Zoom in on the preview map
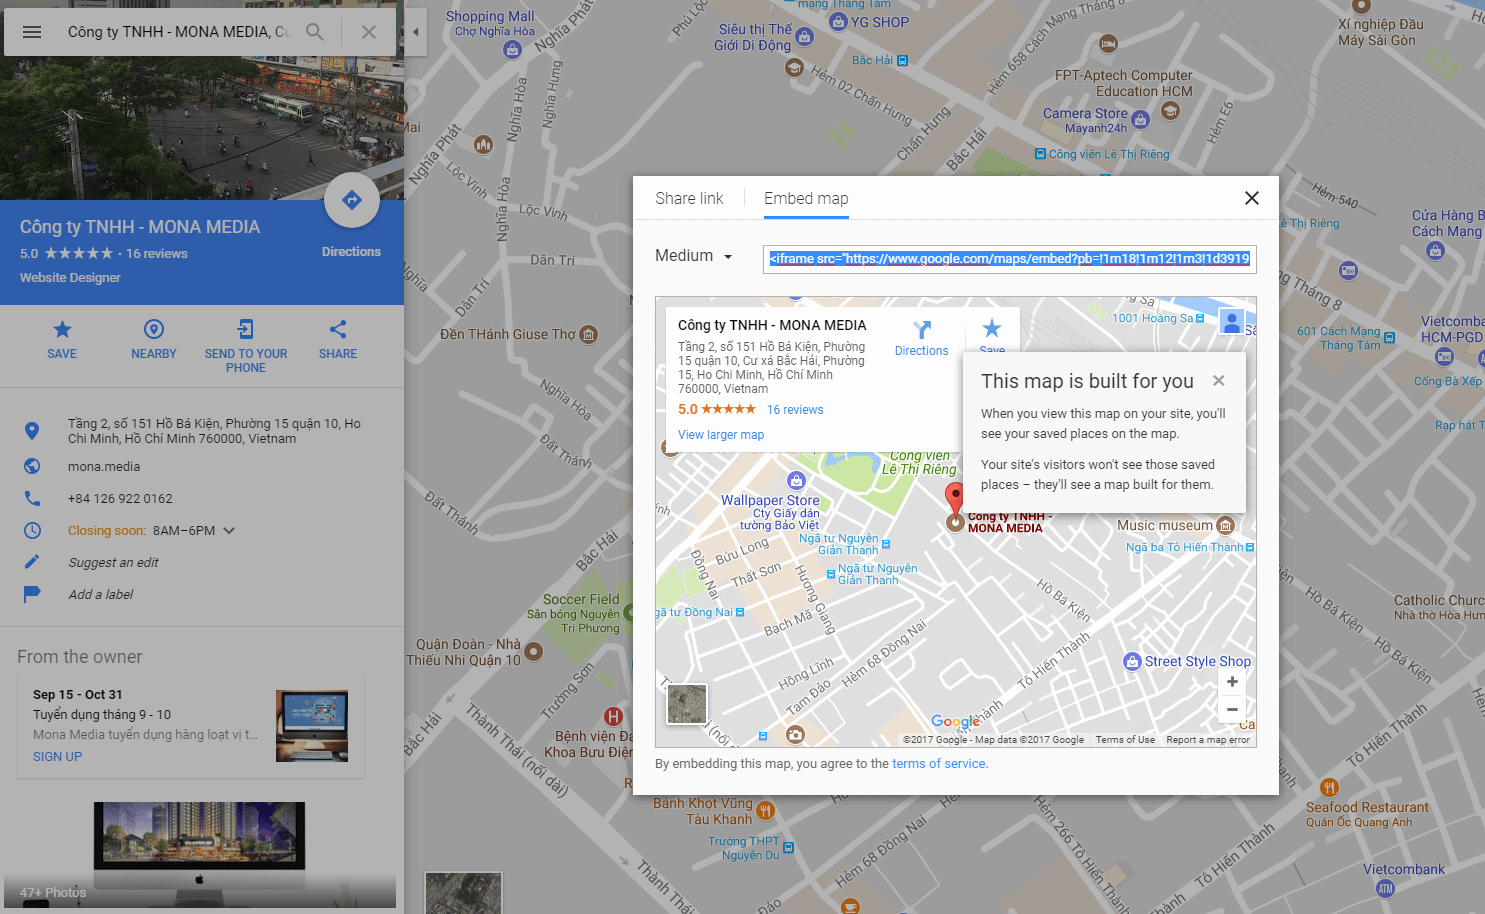Viewport: 1485px width, 914px height. click(1232, 681)
